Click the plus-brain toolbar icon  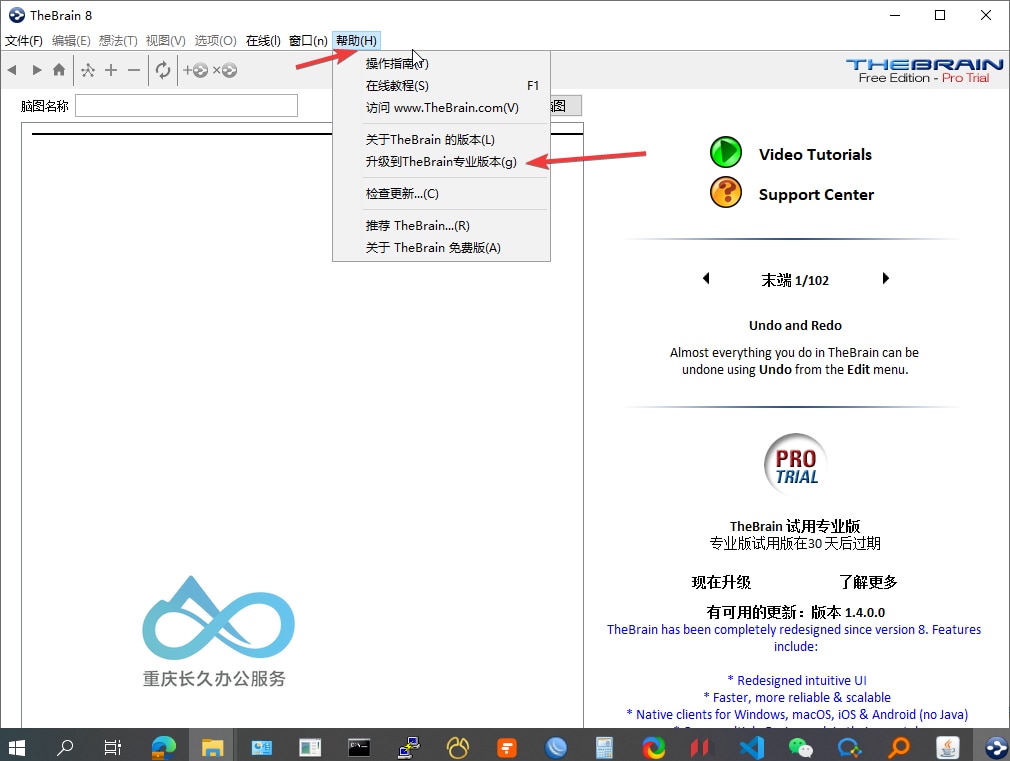[x=195, y=70]
